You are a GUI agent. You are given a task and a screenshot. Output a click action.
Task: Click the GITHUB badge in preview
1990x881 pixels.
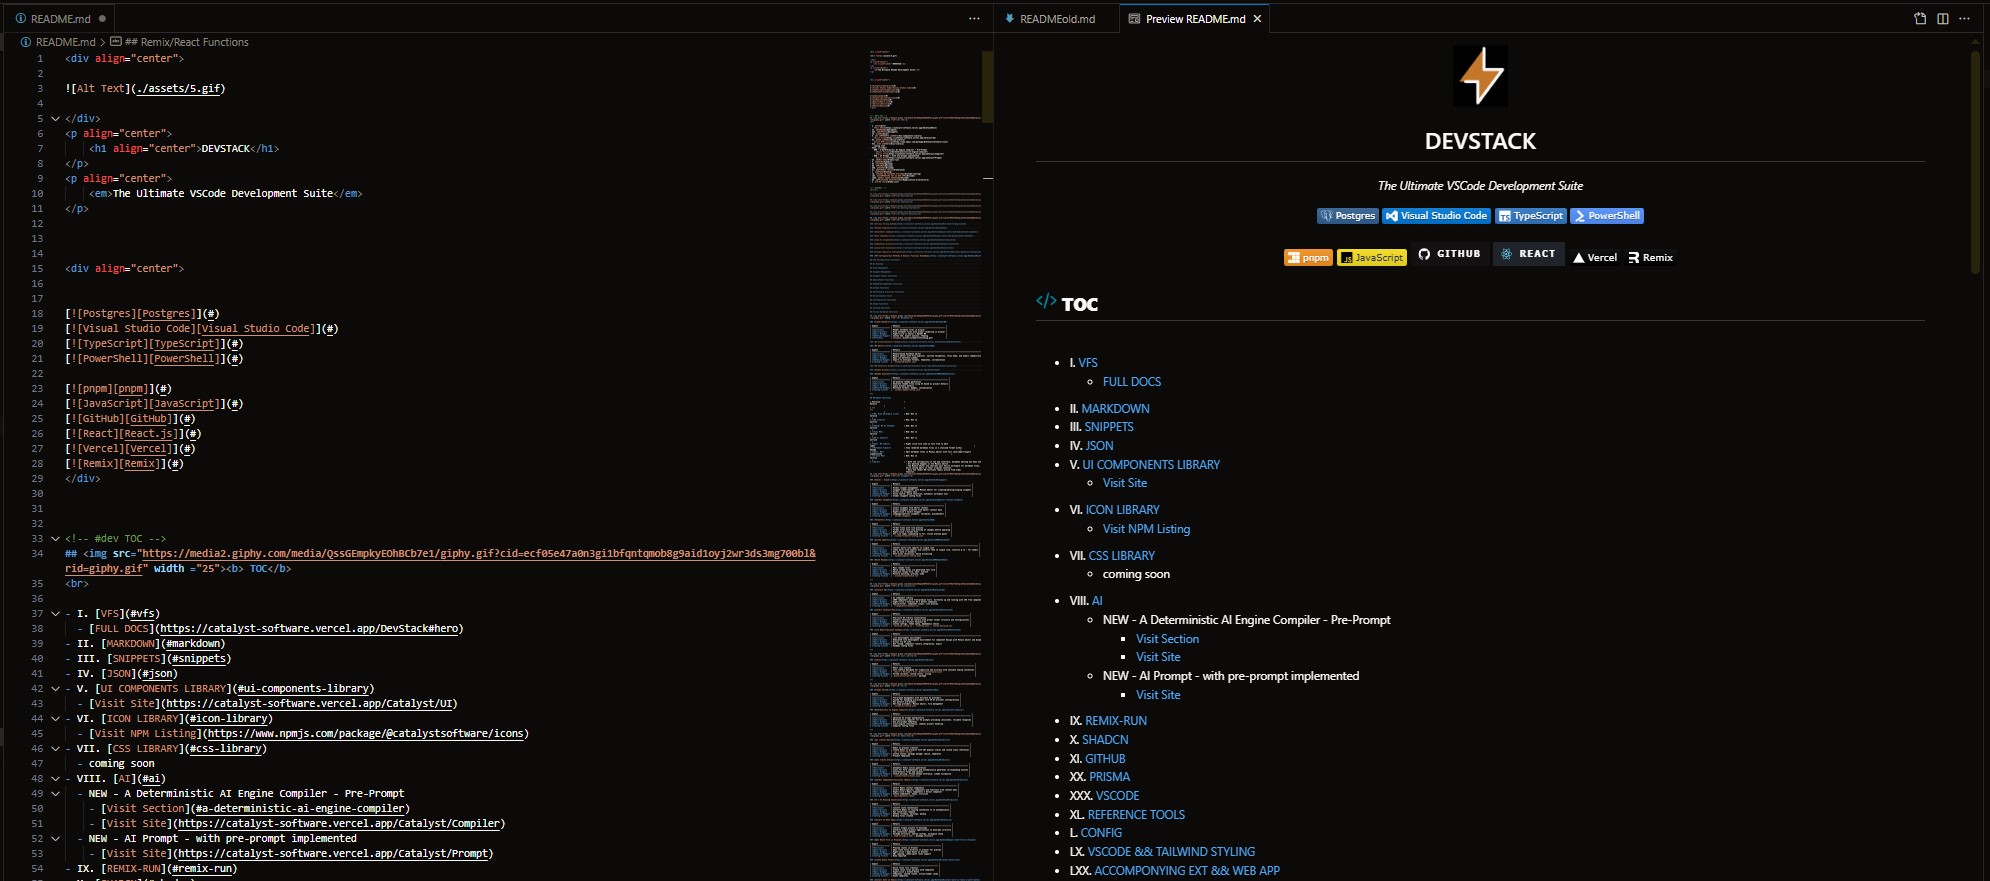pos(1449,254)
